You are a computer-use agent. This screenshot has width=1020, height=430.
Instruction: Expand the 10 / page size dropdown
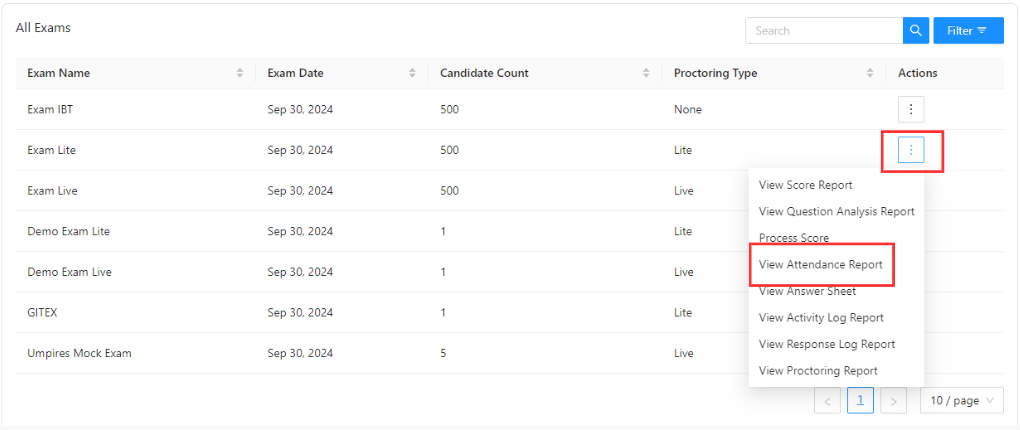click(x=961, y=401)
